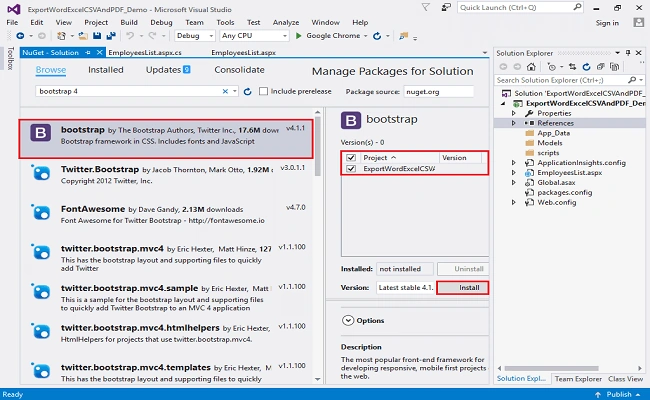Click the New Project toolbar icon
This screenshot has width=650, height=400.
coord(61,36)
